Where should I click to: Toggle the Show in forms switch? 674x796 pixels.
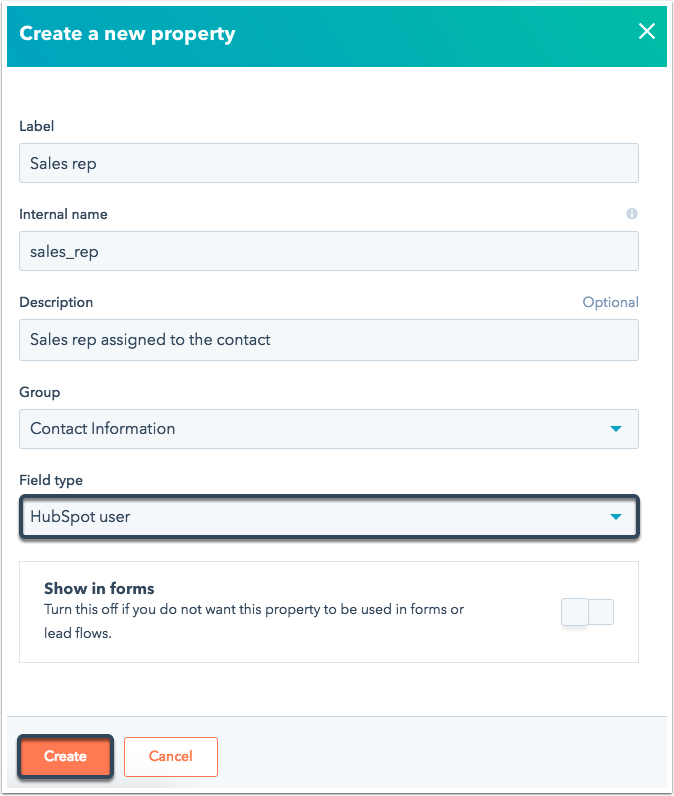587,612
